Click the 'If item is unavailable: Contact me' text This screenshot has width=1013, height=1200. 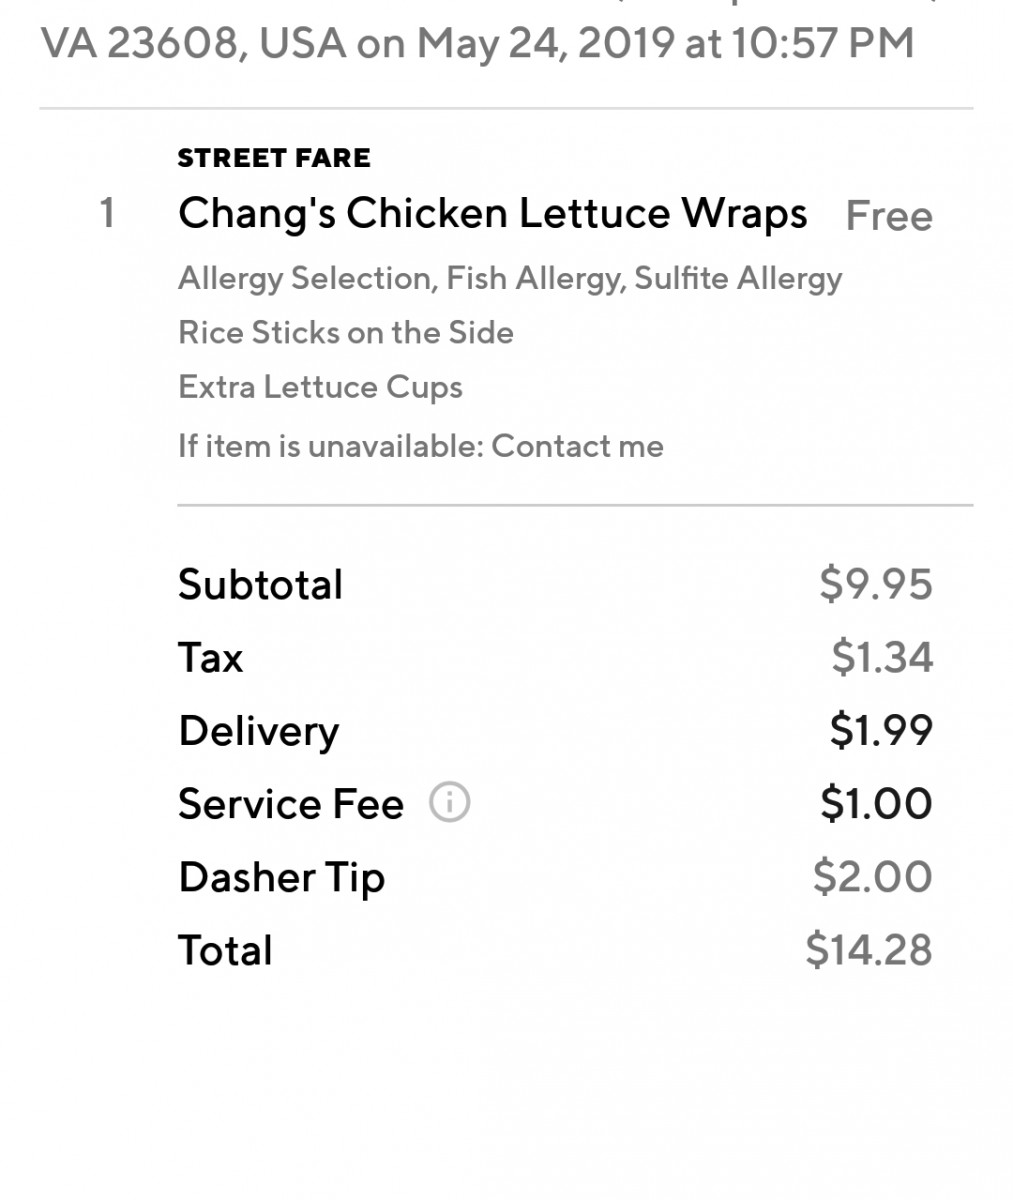pos(420,445)
